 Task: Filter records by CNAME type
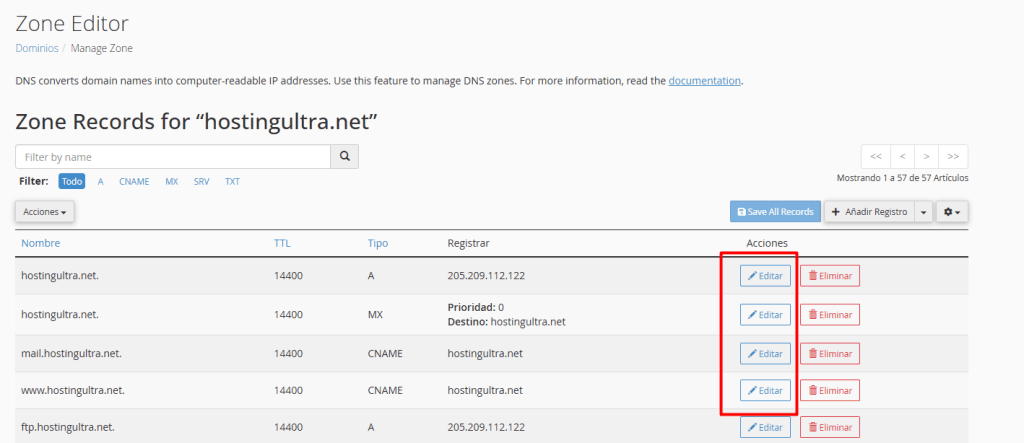point(134,182)
